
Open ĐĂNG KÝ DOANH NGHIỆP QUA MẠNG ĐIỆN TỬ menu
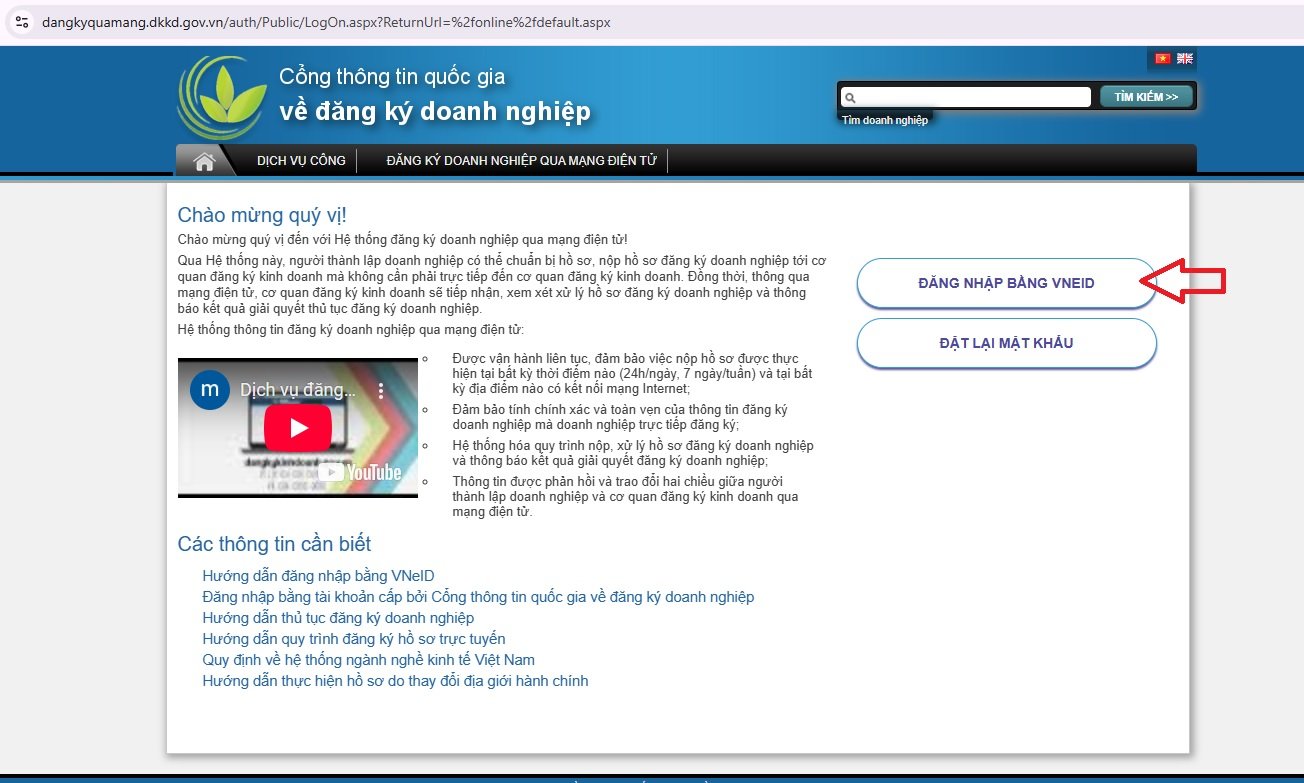tap(521, 161)
